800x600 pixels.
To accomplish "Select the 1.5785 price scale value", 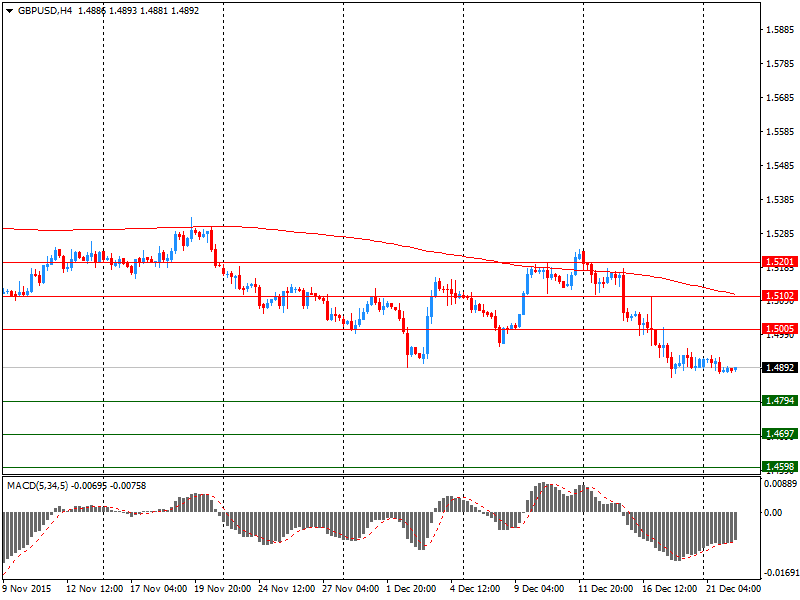I will pyautogui.click(x=780, y=64).
